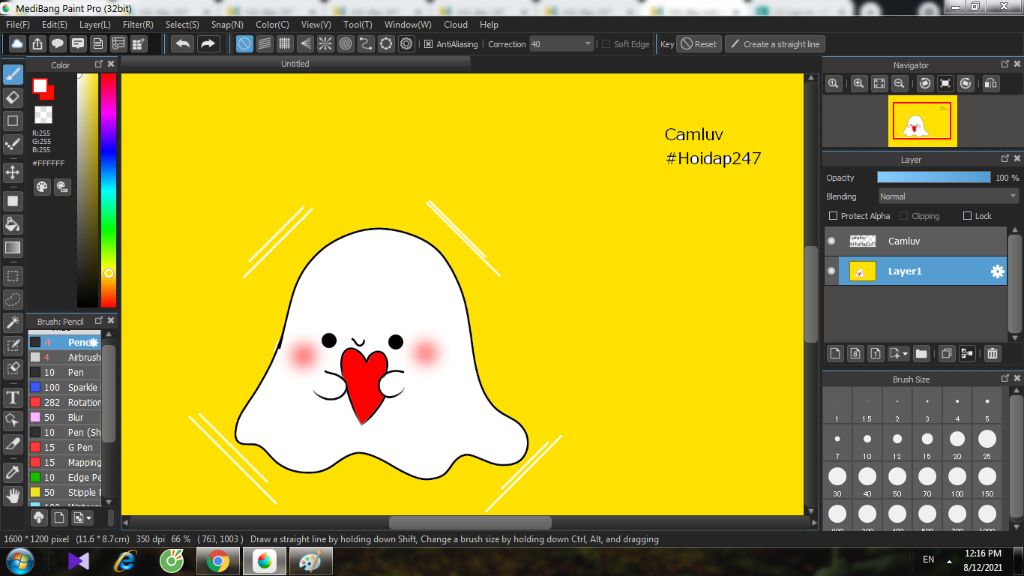1024x576 pixels.
Task: Open Chrome from the taskbar
Action: tap(217, 562)
